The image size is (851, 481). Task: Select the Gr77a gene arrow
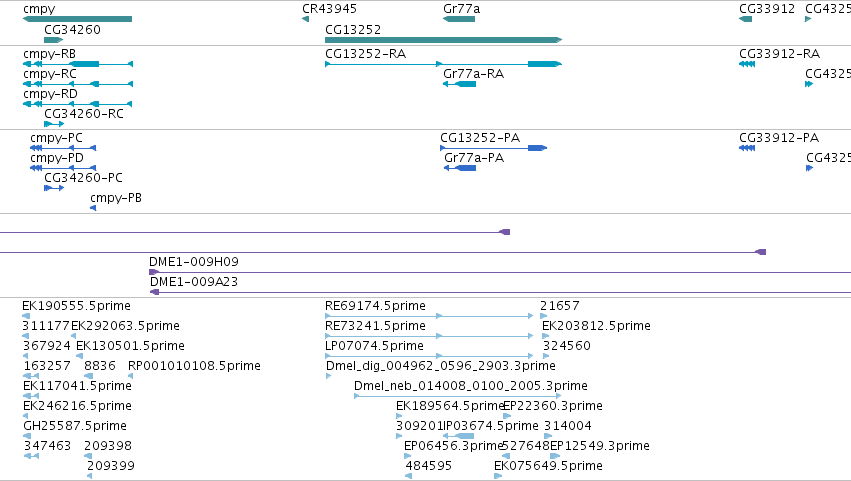coord(459,19)
